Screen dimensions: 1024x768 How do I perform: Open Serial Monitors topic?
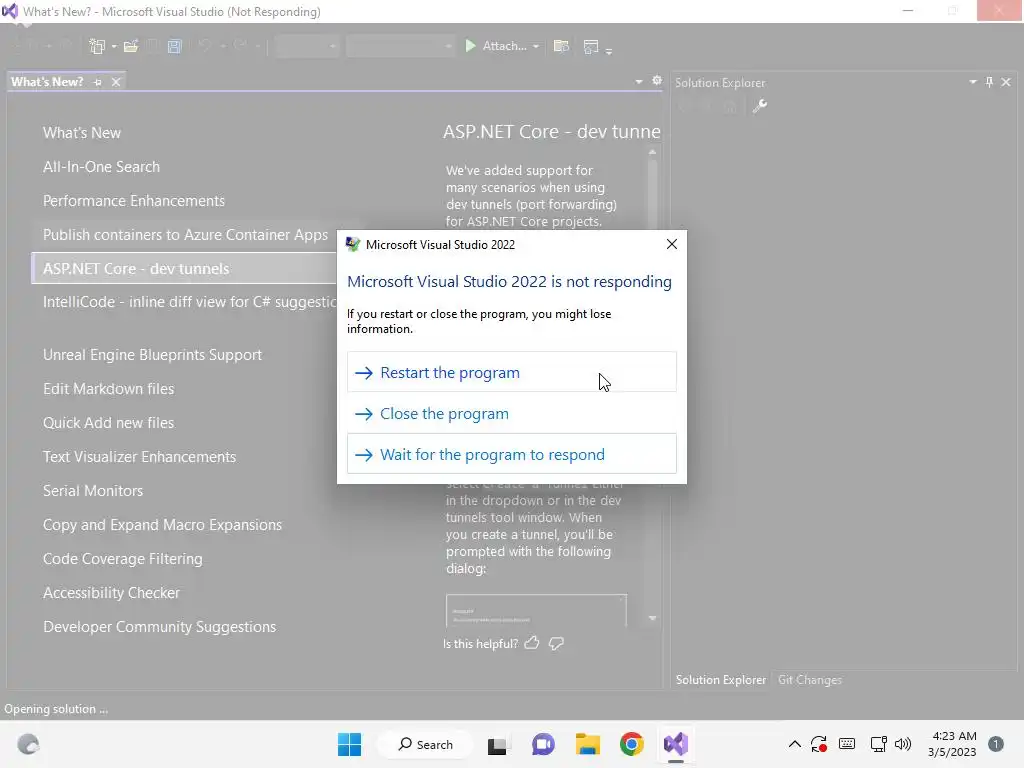coord(93,490)
